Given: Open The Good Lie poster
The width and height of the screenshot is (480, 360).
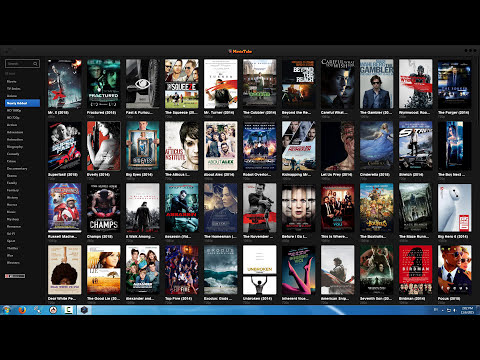Looking at the screenshot, I should tap(104, 270).
